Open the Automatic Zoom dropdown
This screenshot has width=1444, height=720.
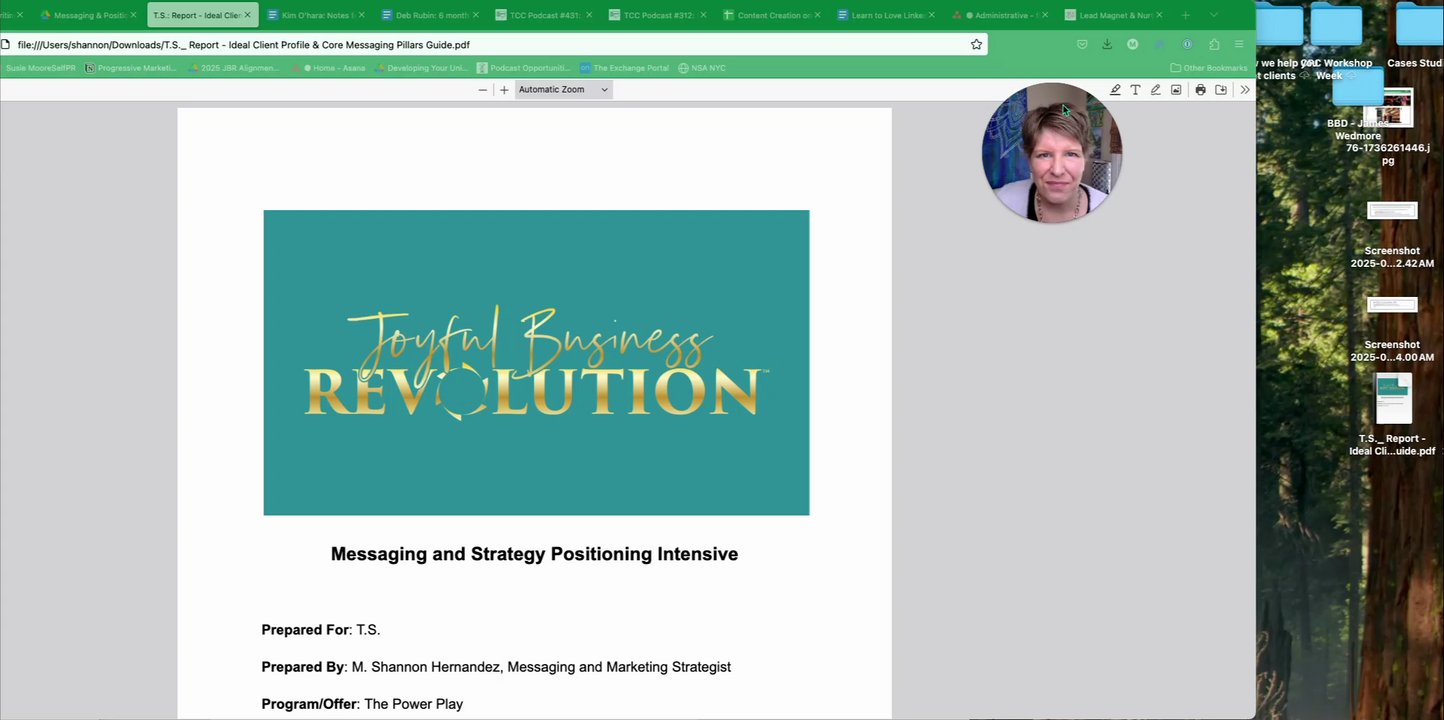[x=563, y=90]
